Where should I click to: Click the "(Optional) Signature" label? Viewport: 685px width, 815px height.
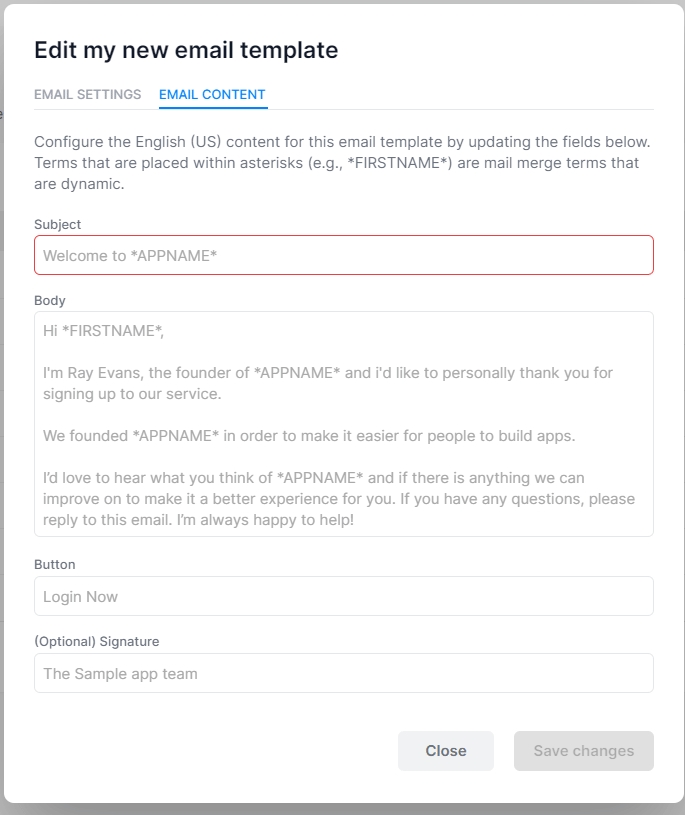[96, 641]
